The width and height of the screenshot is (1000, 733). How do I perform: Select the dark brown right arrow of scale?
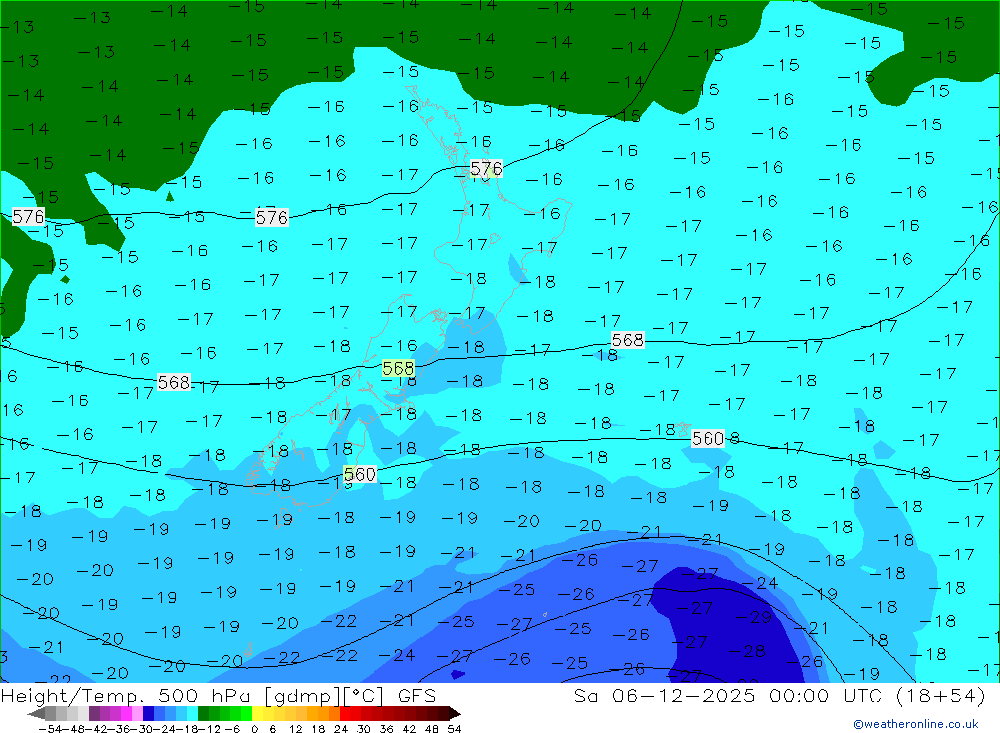(455, 713)
